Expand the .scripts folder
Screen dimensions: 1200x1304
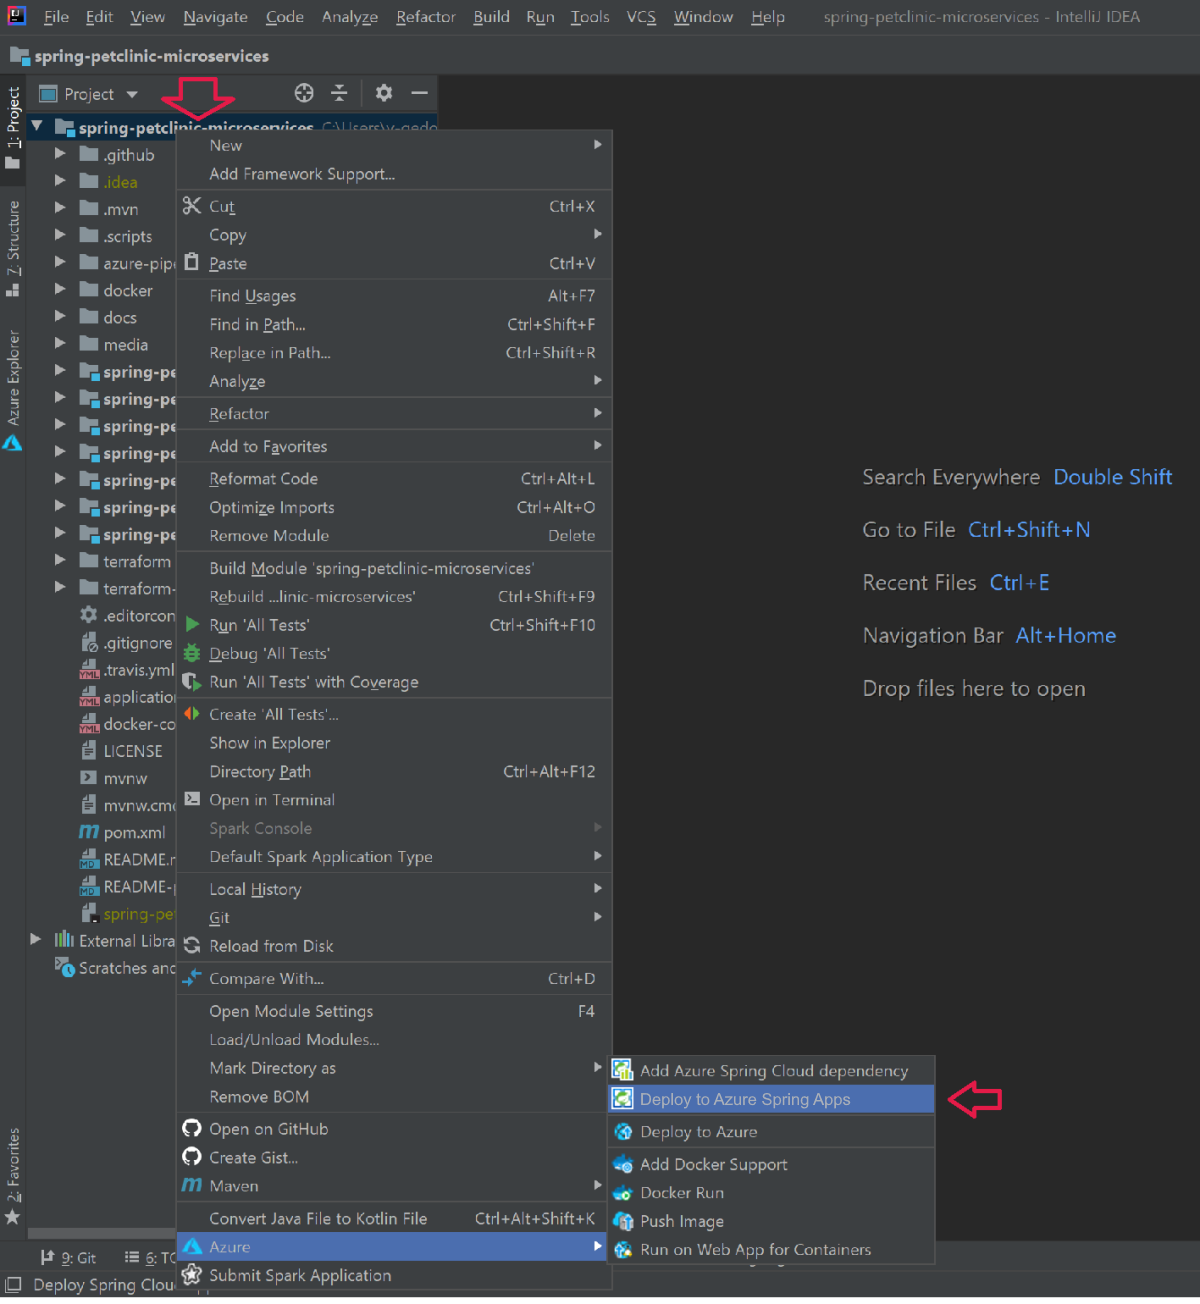point(60,235)
